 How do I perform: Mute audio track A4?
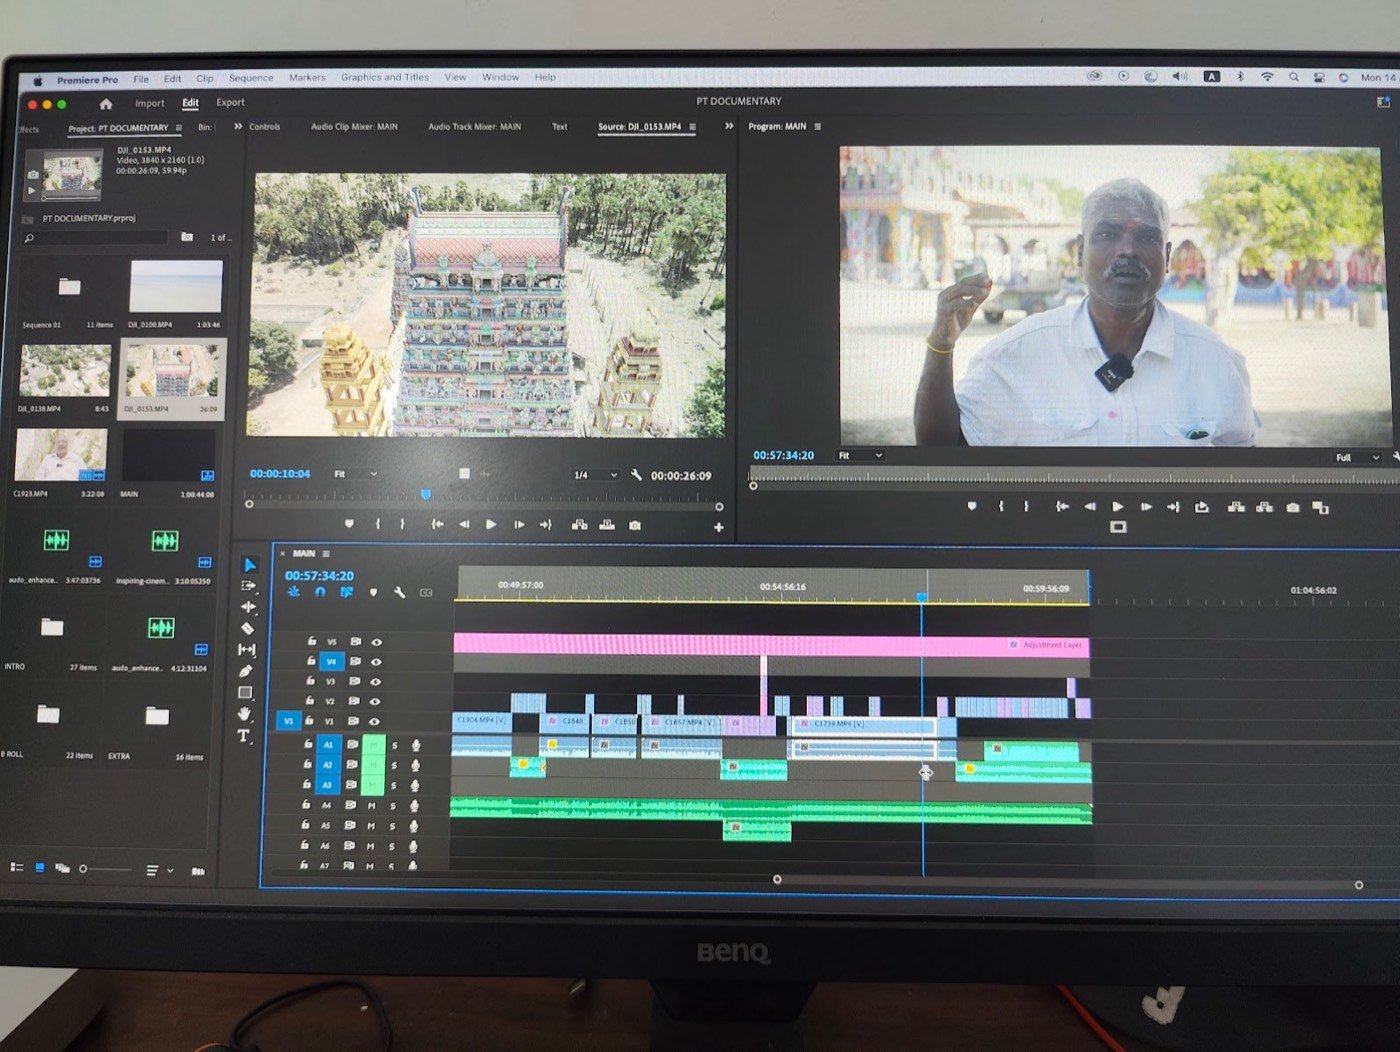(x=372, y=806)
